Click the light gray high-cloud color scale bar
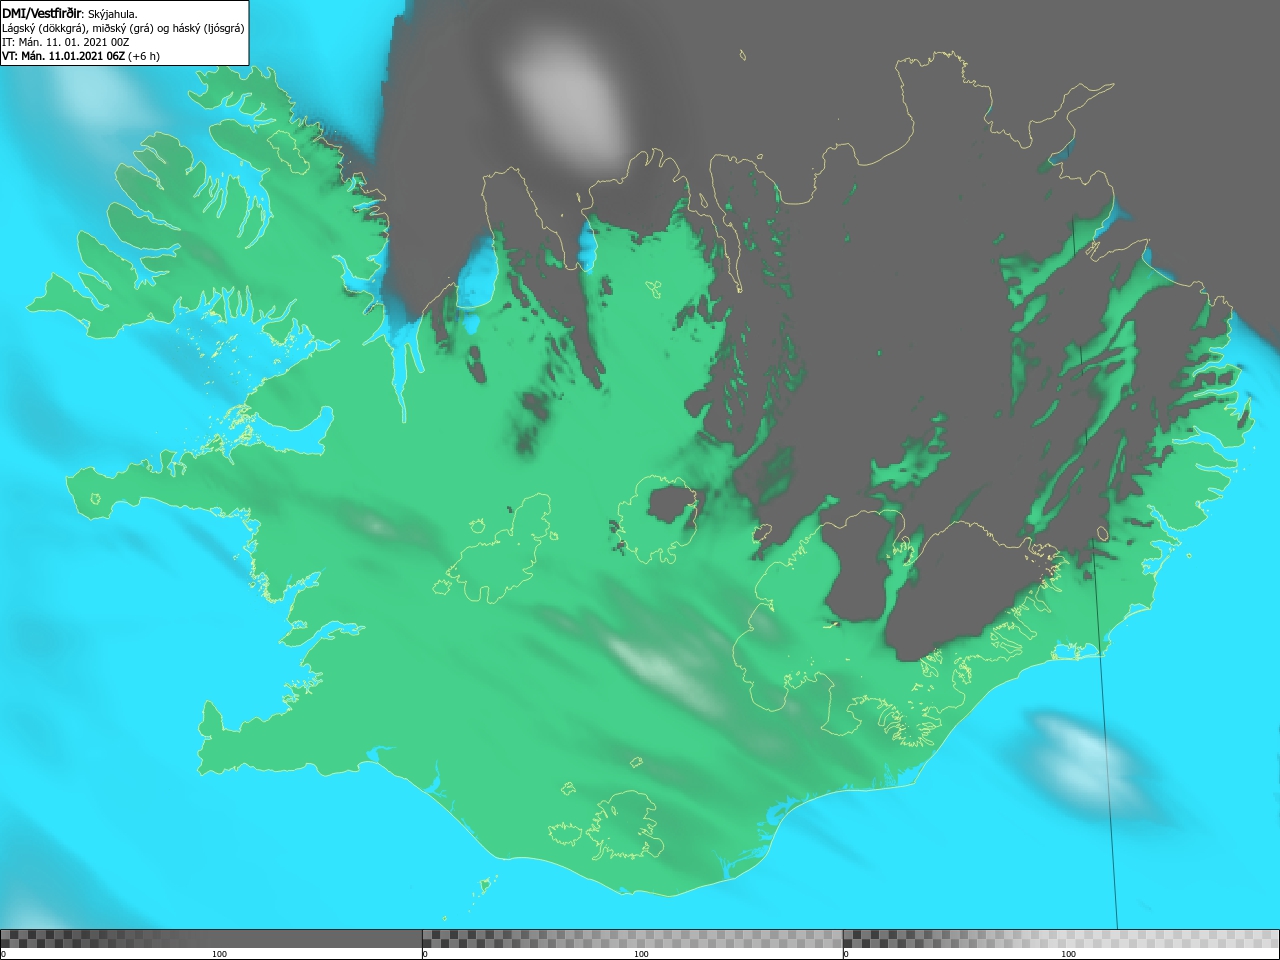Viewport: 1280px width, 960px height. pos(1061,939)
